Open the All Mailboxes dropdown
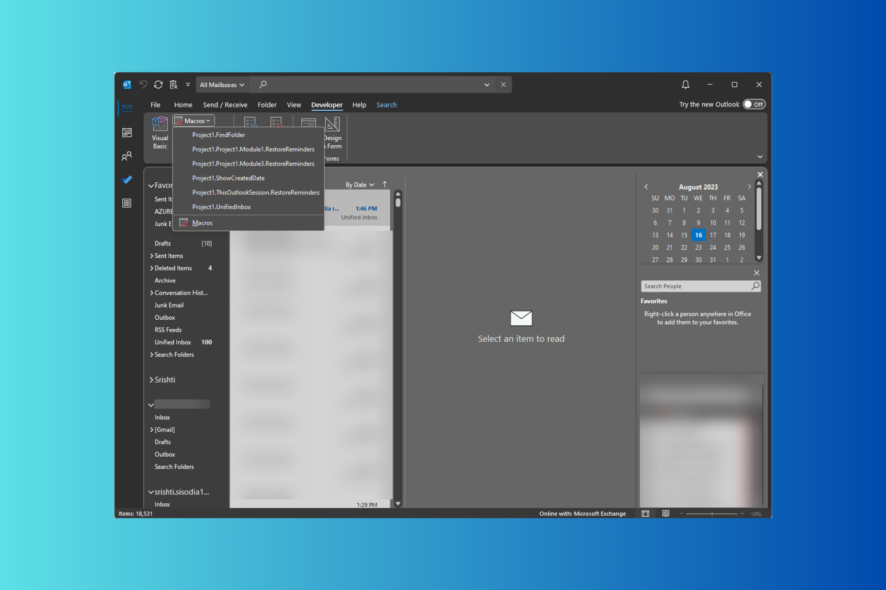886x590 pixels. (x=218, y=84)
